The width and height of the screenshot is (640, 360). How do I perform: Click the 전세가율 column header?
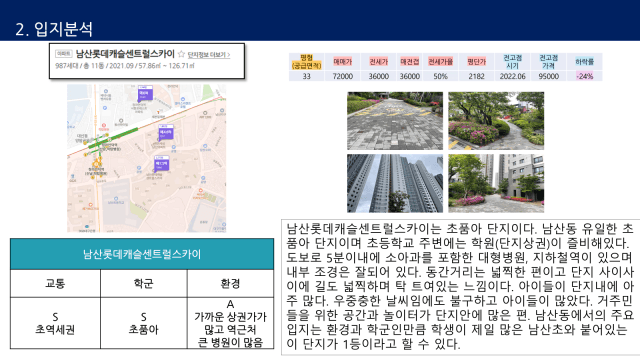tap(440, 62)
